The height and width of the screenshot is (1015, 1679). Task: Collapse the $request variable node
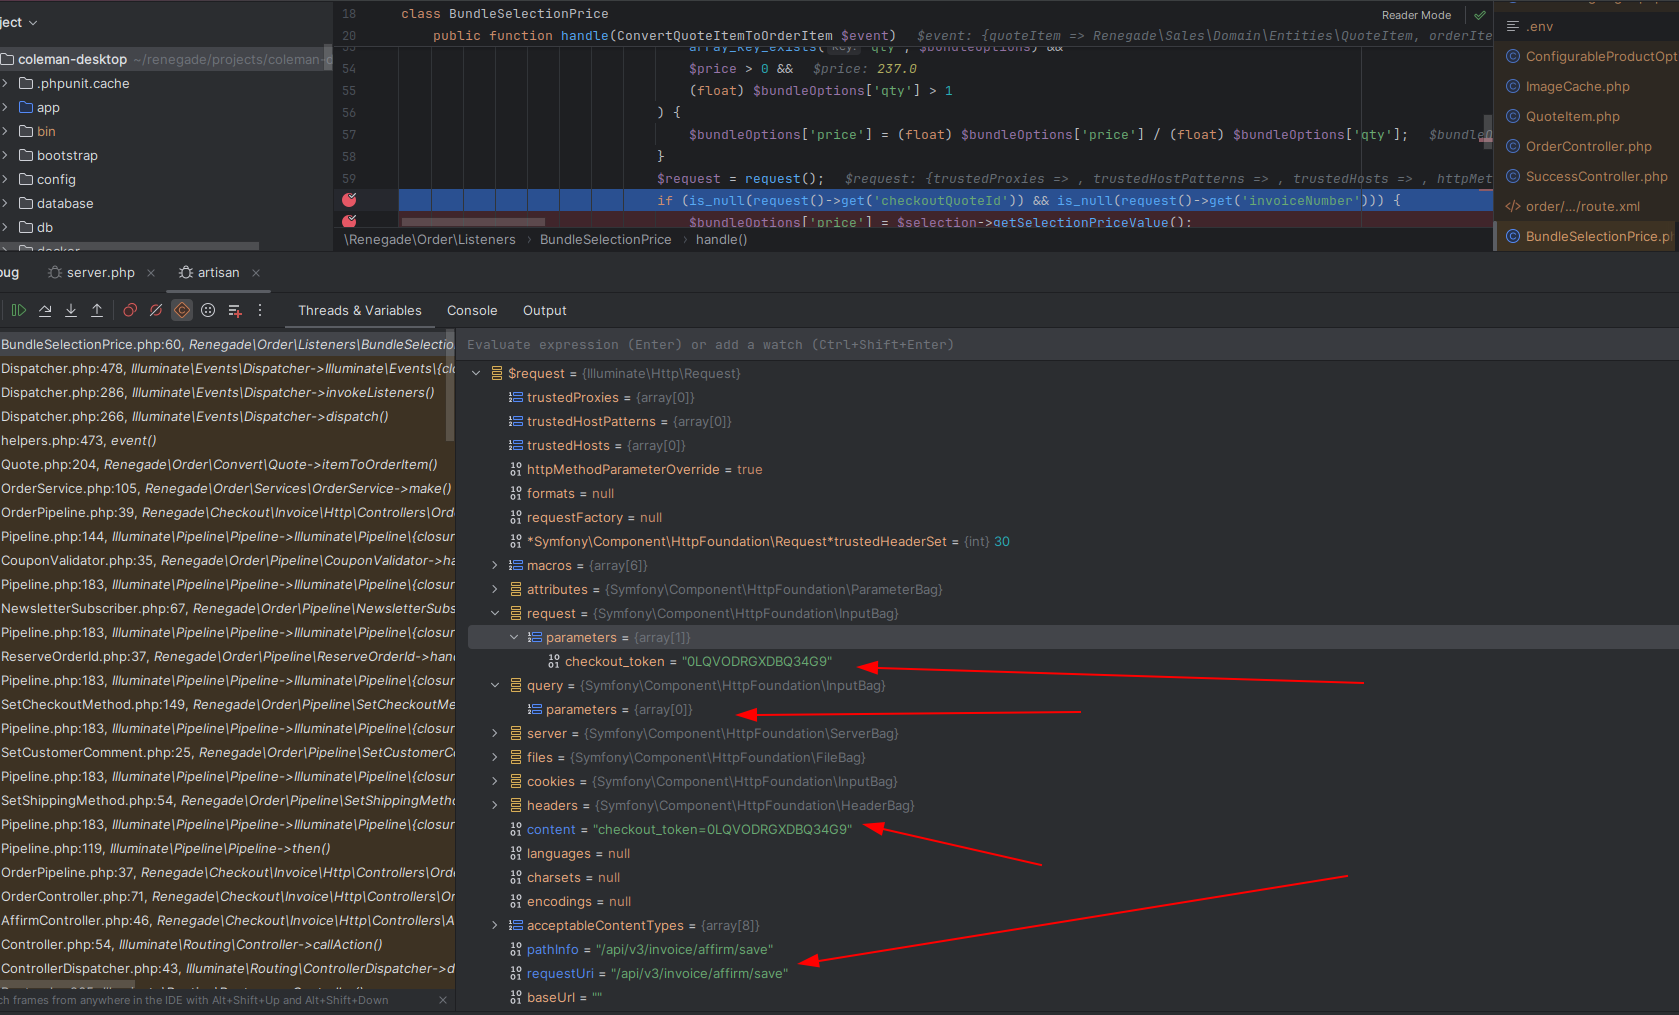[476, 374]
